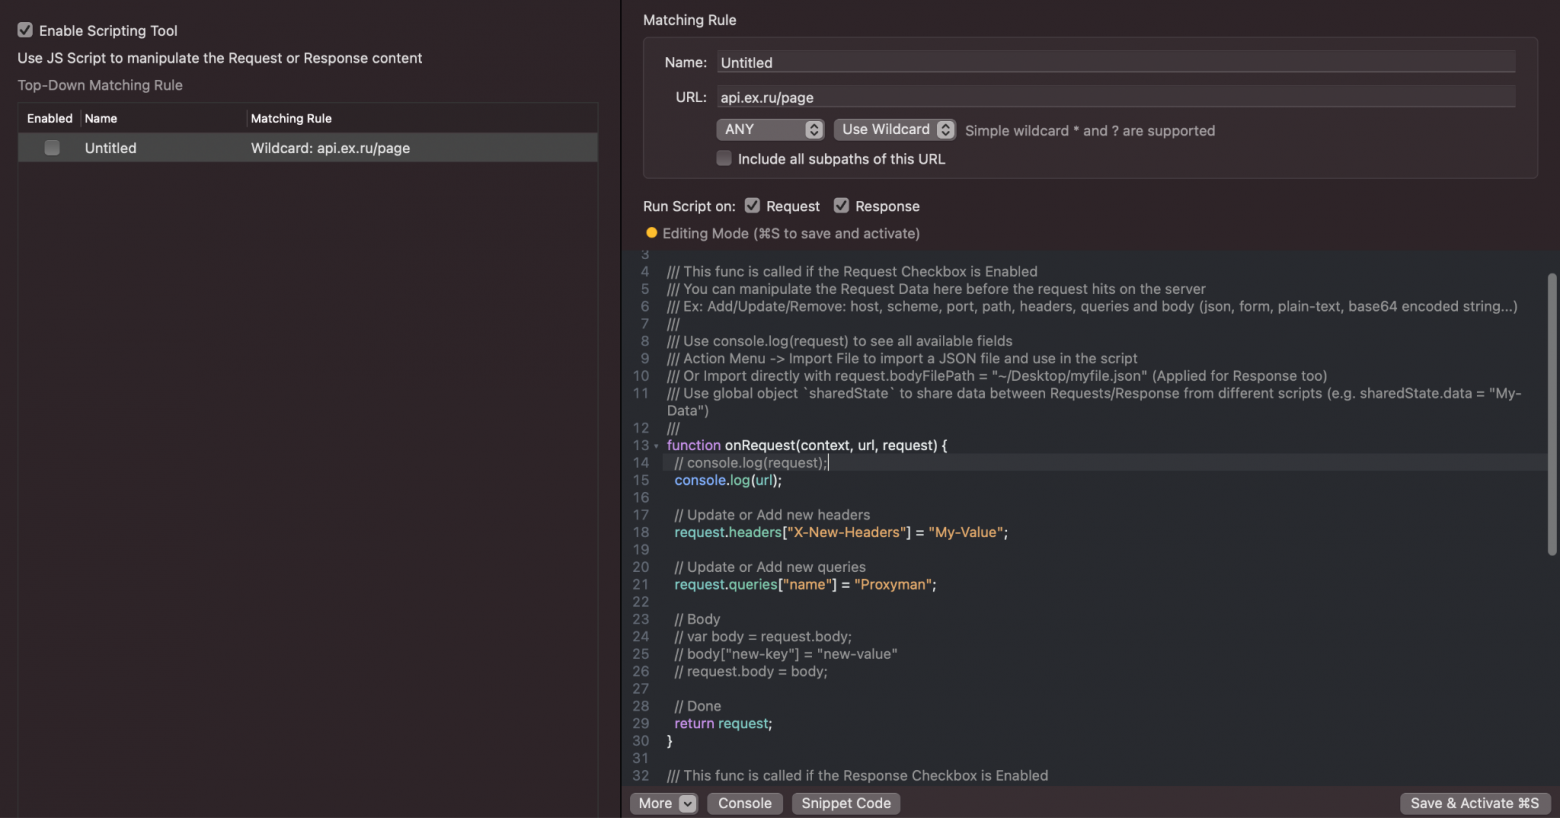Click the return request; line
The height and width of the screenshot is (818, 1560).
coord(723,723)
